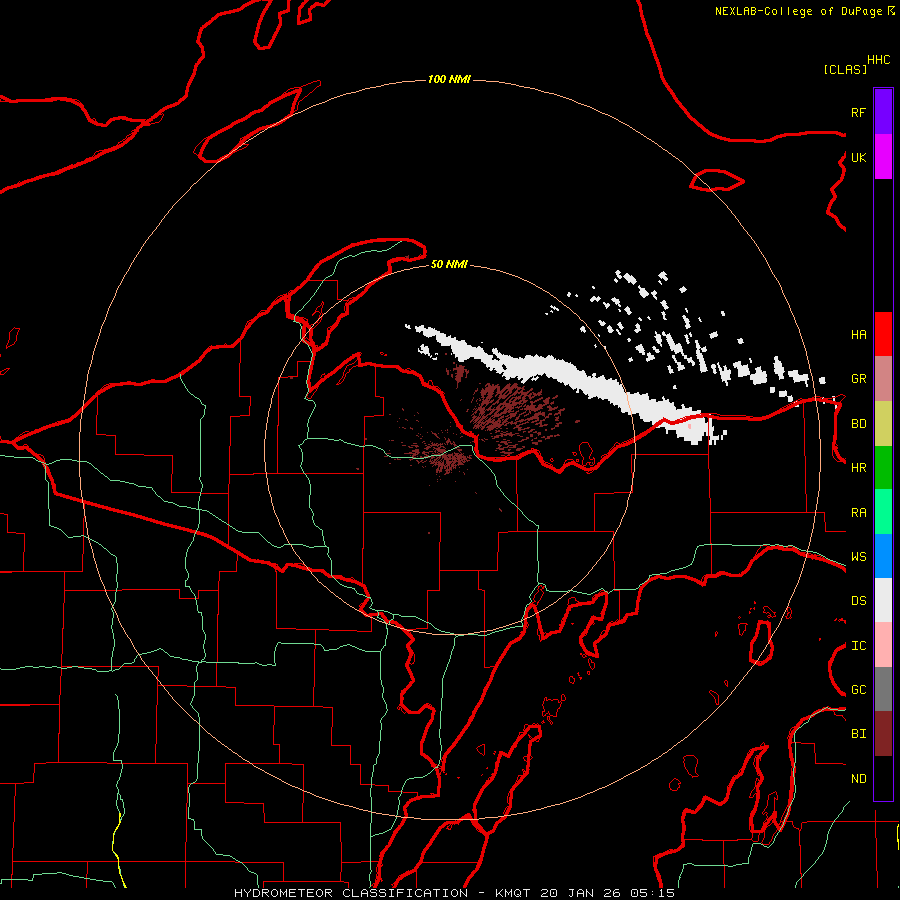Click the RA bright green legend swatch

[883, 512]
